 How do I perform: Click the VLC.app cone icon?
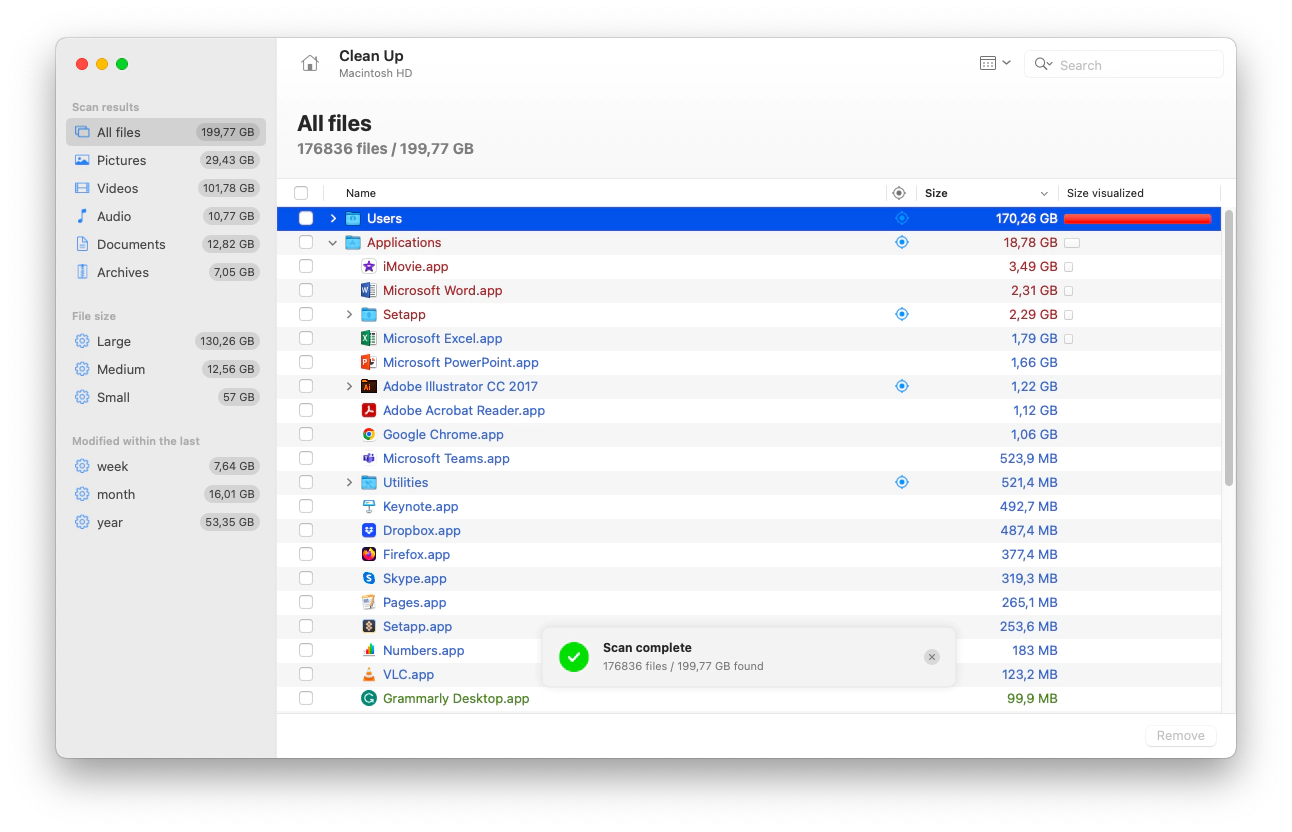click(x=368, y=674)
